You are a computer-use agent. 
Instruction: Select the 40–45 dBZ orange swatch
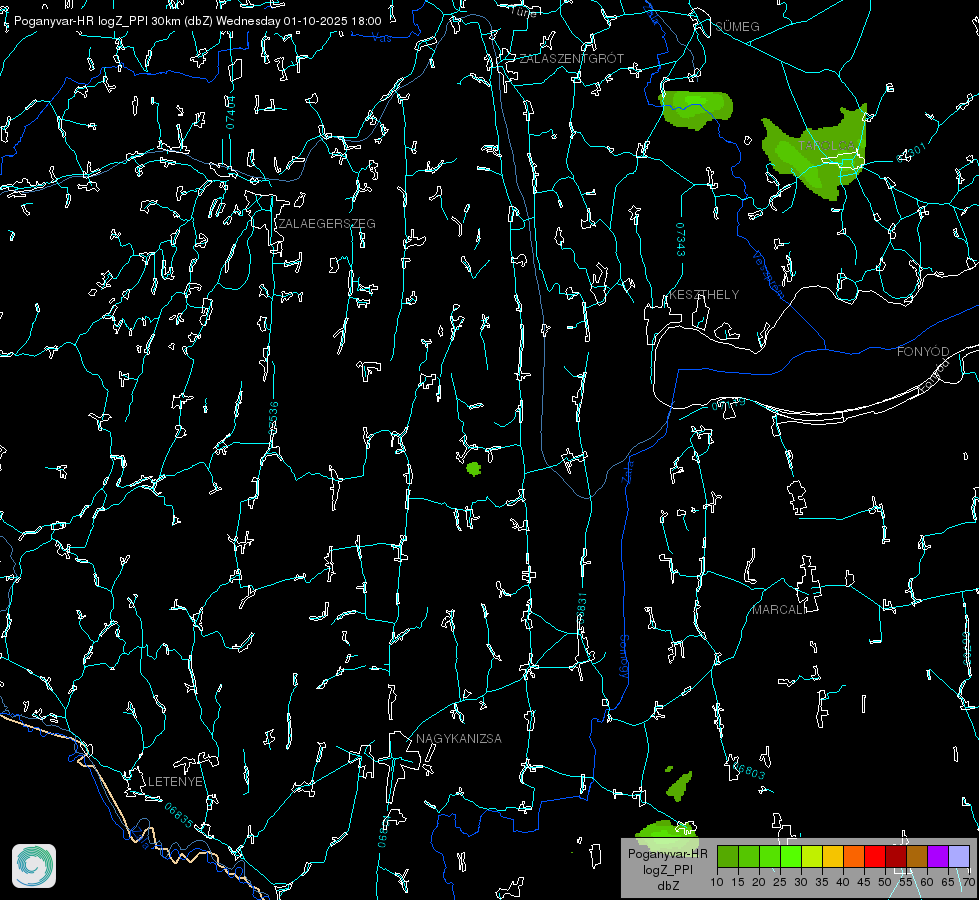[x=854, y=856]
